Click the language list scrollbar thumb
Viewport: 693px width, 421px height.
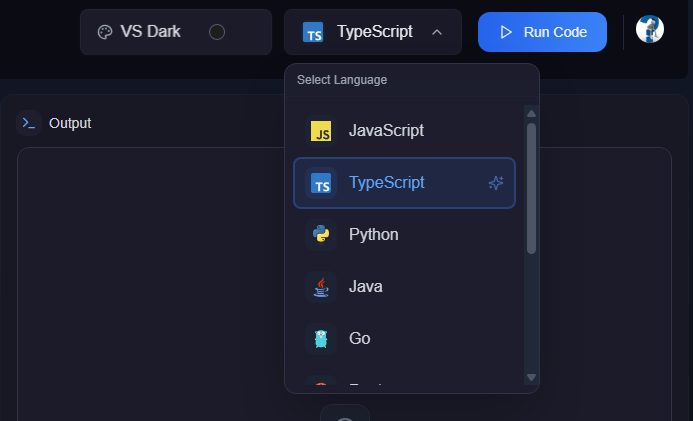tap(532, 189)
